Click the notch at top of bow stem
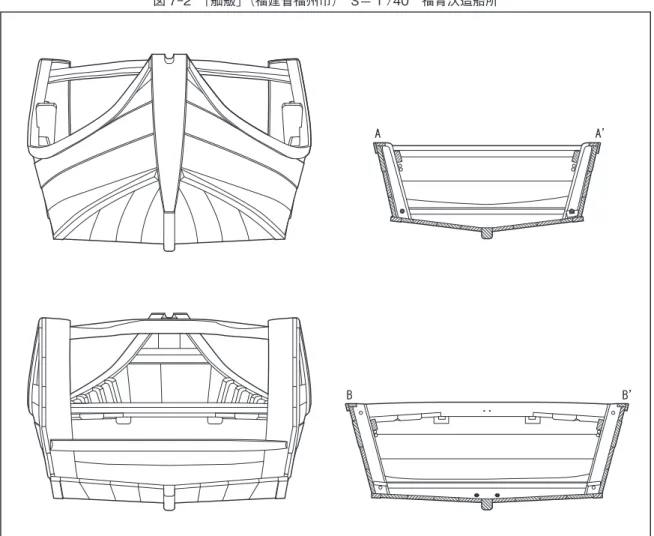The image size is (654, 536). (x=169, y=59)
